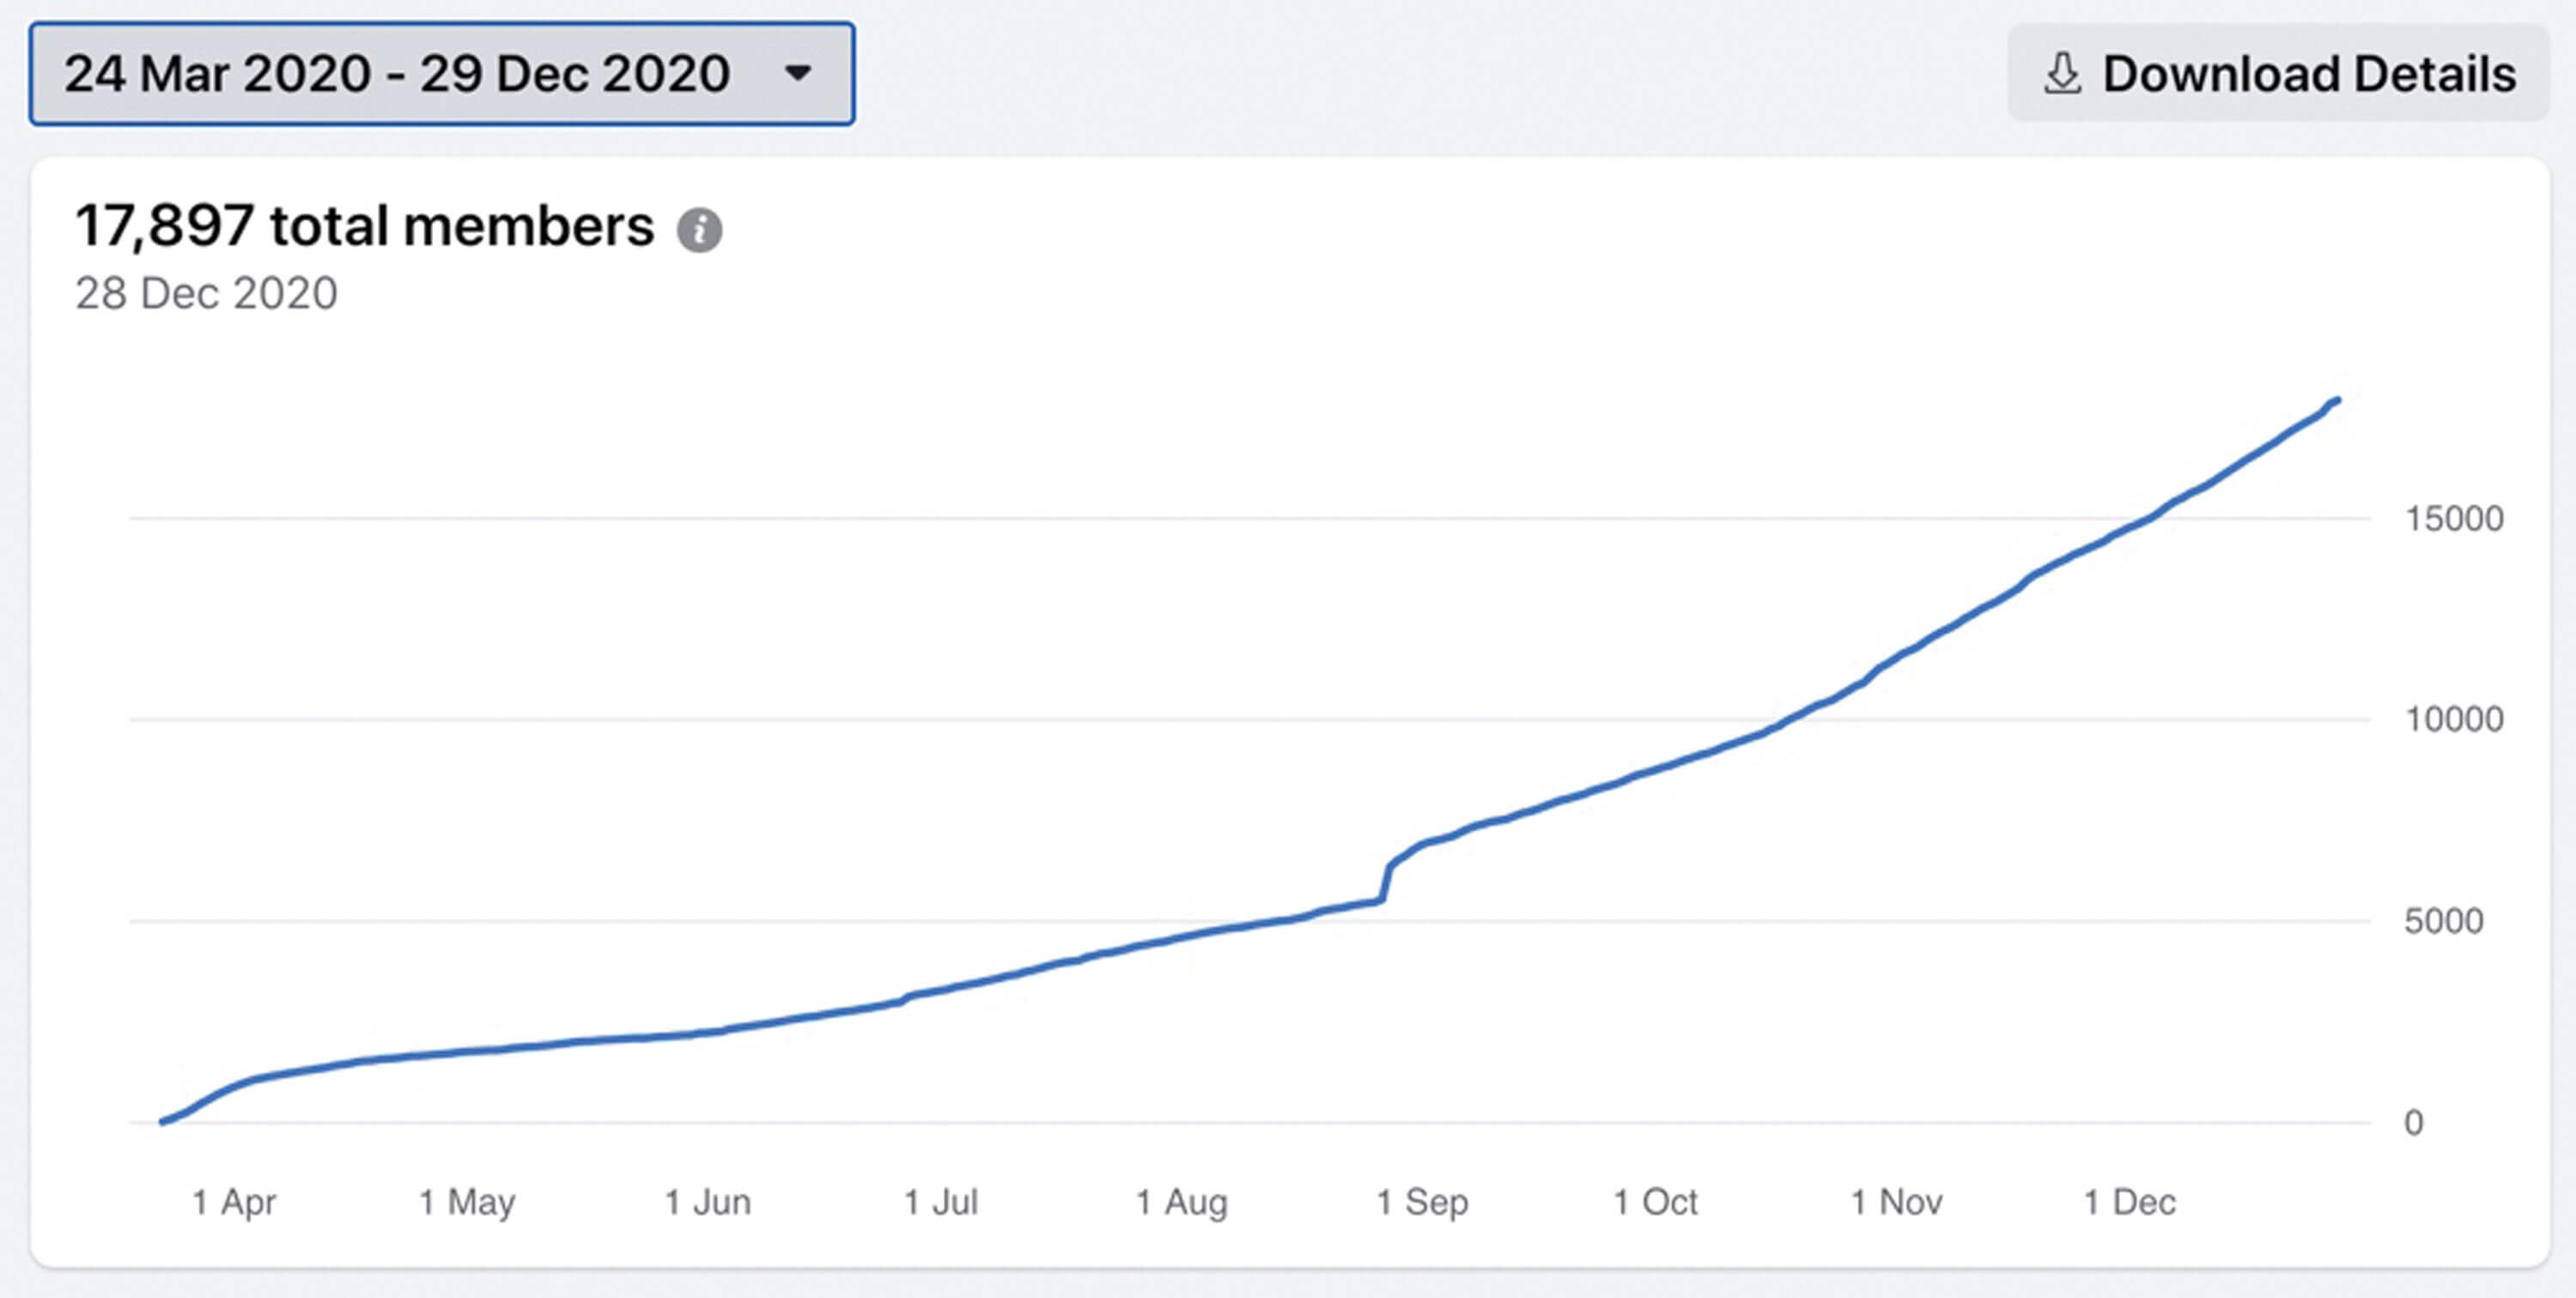Viewport: 2576px width, 1298px height.
Task: Click the 1 Apr x-axis label
Action: [234, 1201]
